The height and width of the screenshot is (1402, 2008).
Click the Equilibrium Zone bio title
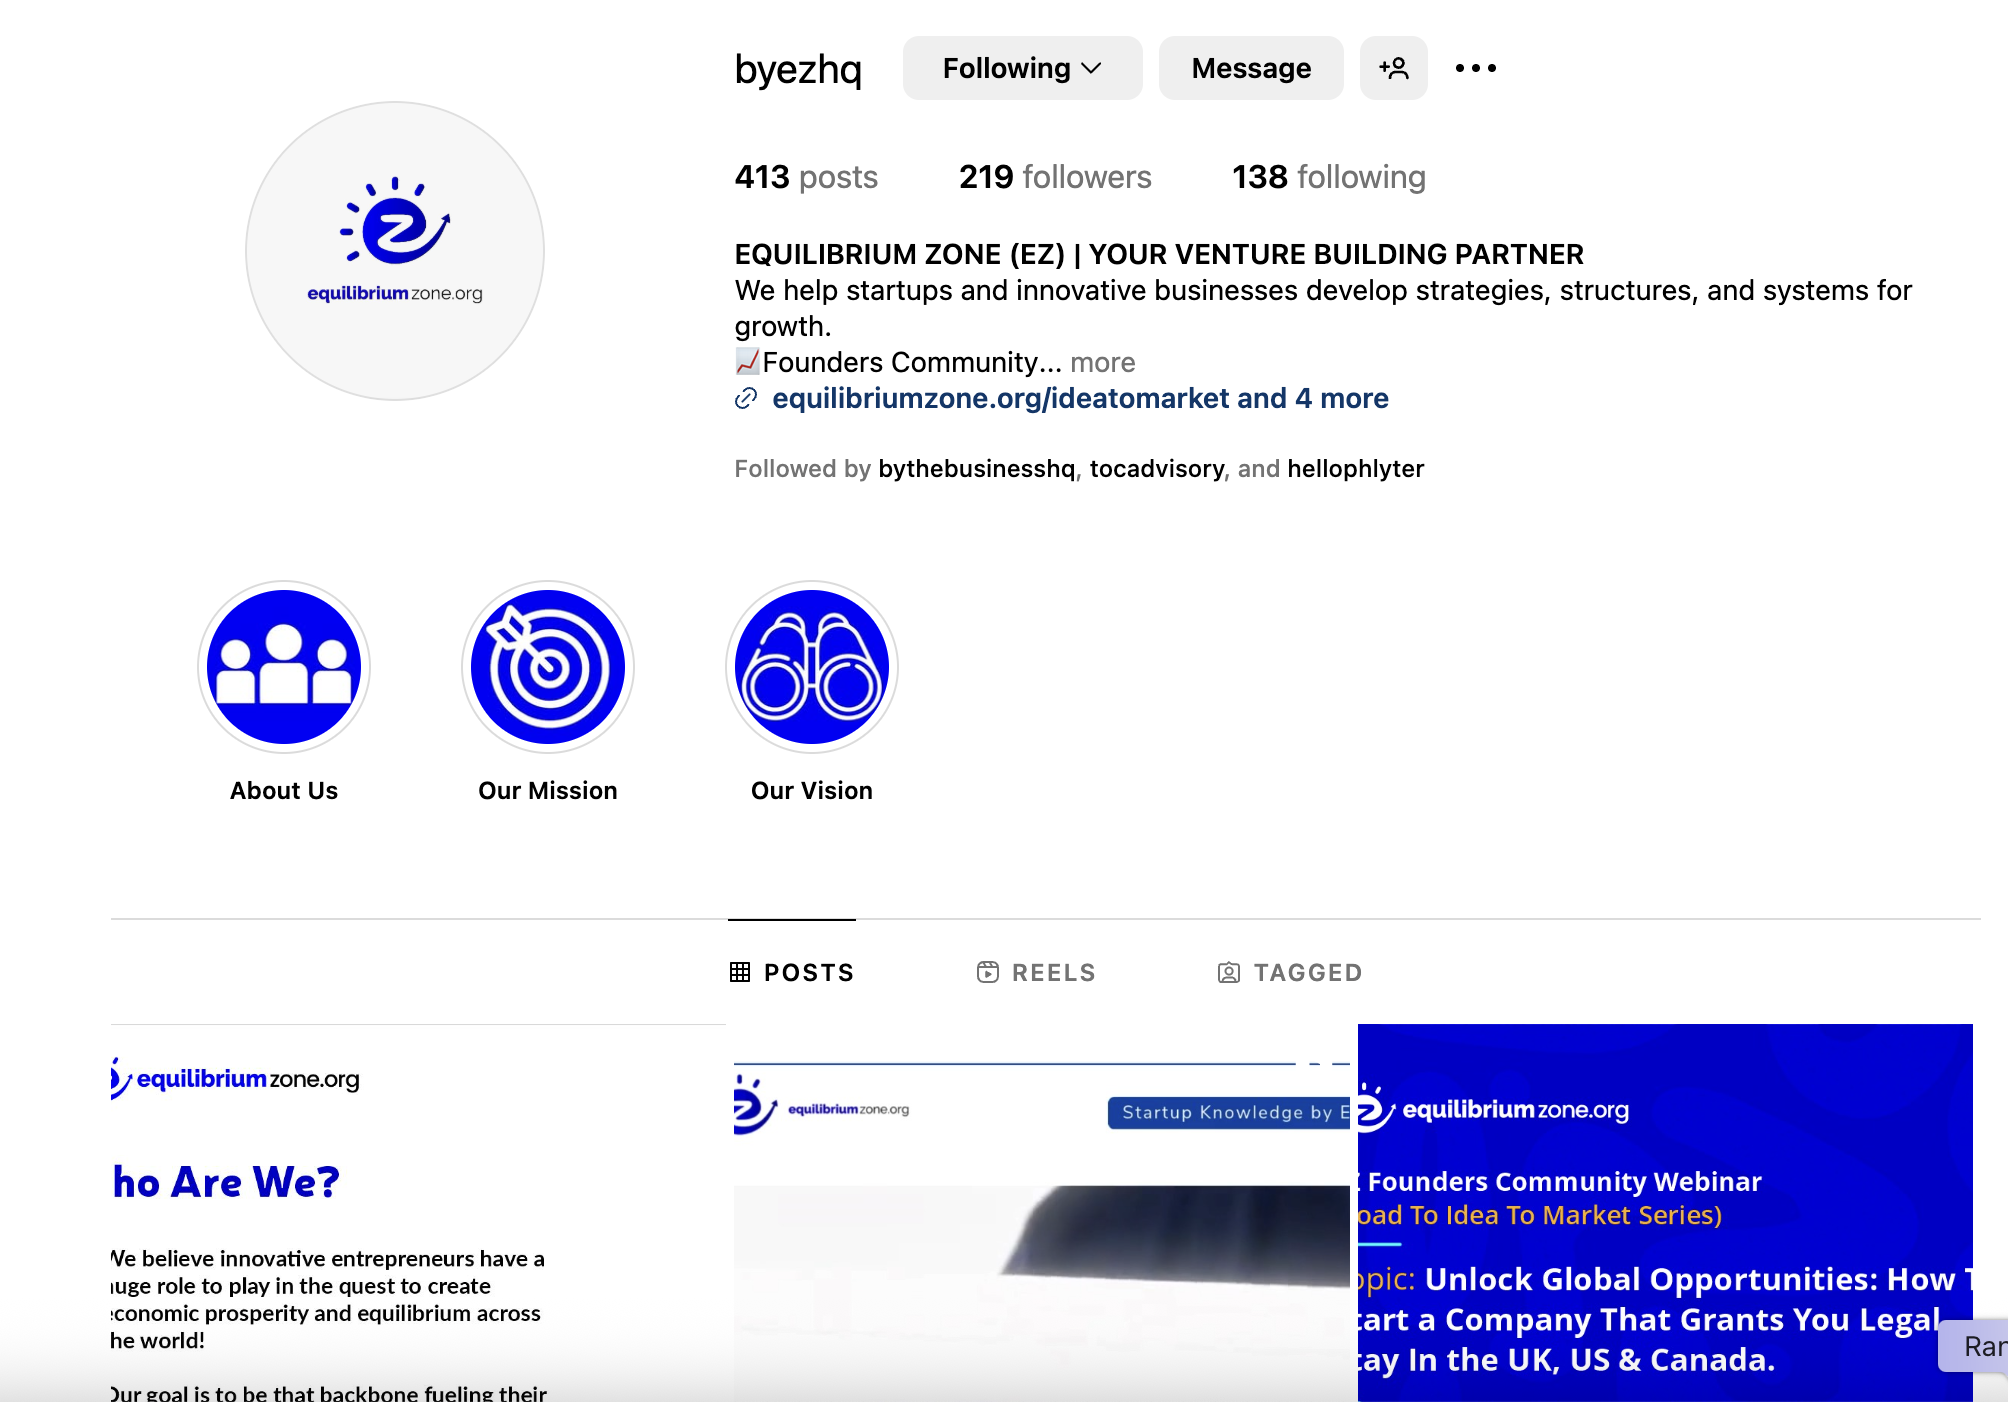[1159, 254]
